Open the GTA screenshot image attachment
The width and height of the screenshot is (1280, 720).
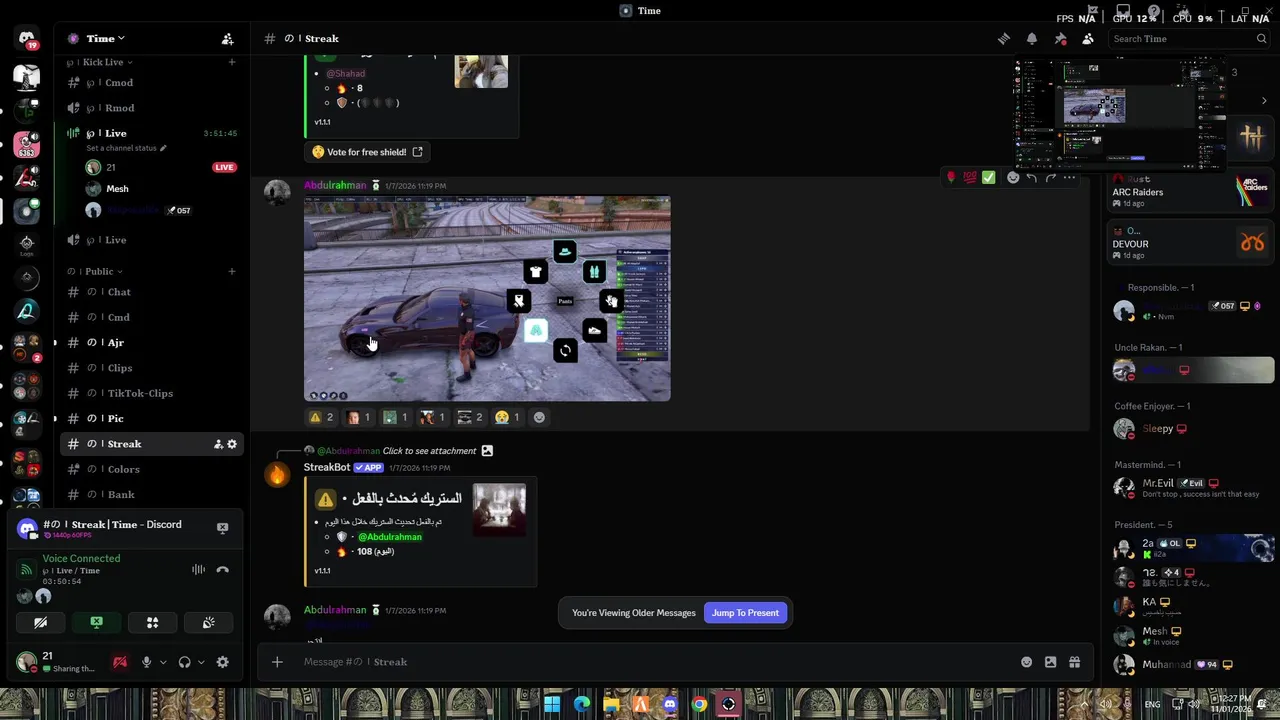click(487, 298)
